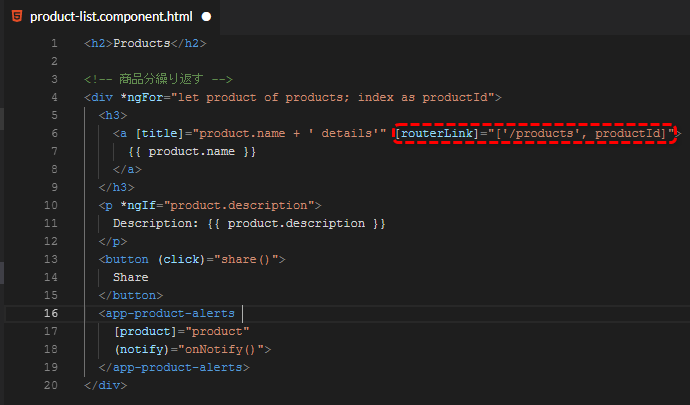Viewport: 690px width, 405px height.
Task: Click line number 10 in gutter
Action: point(51,206)
